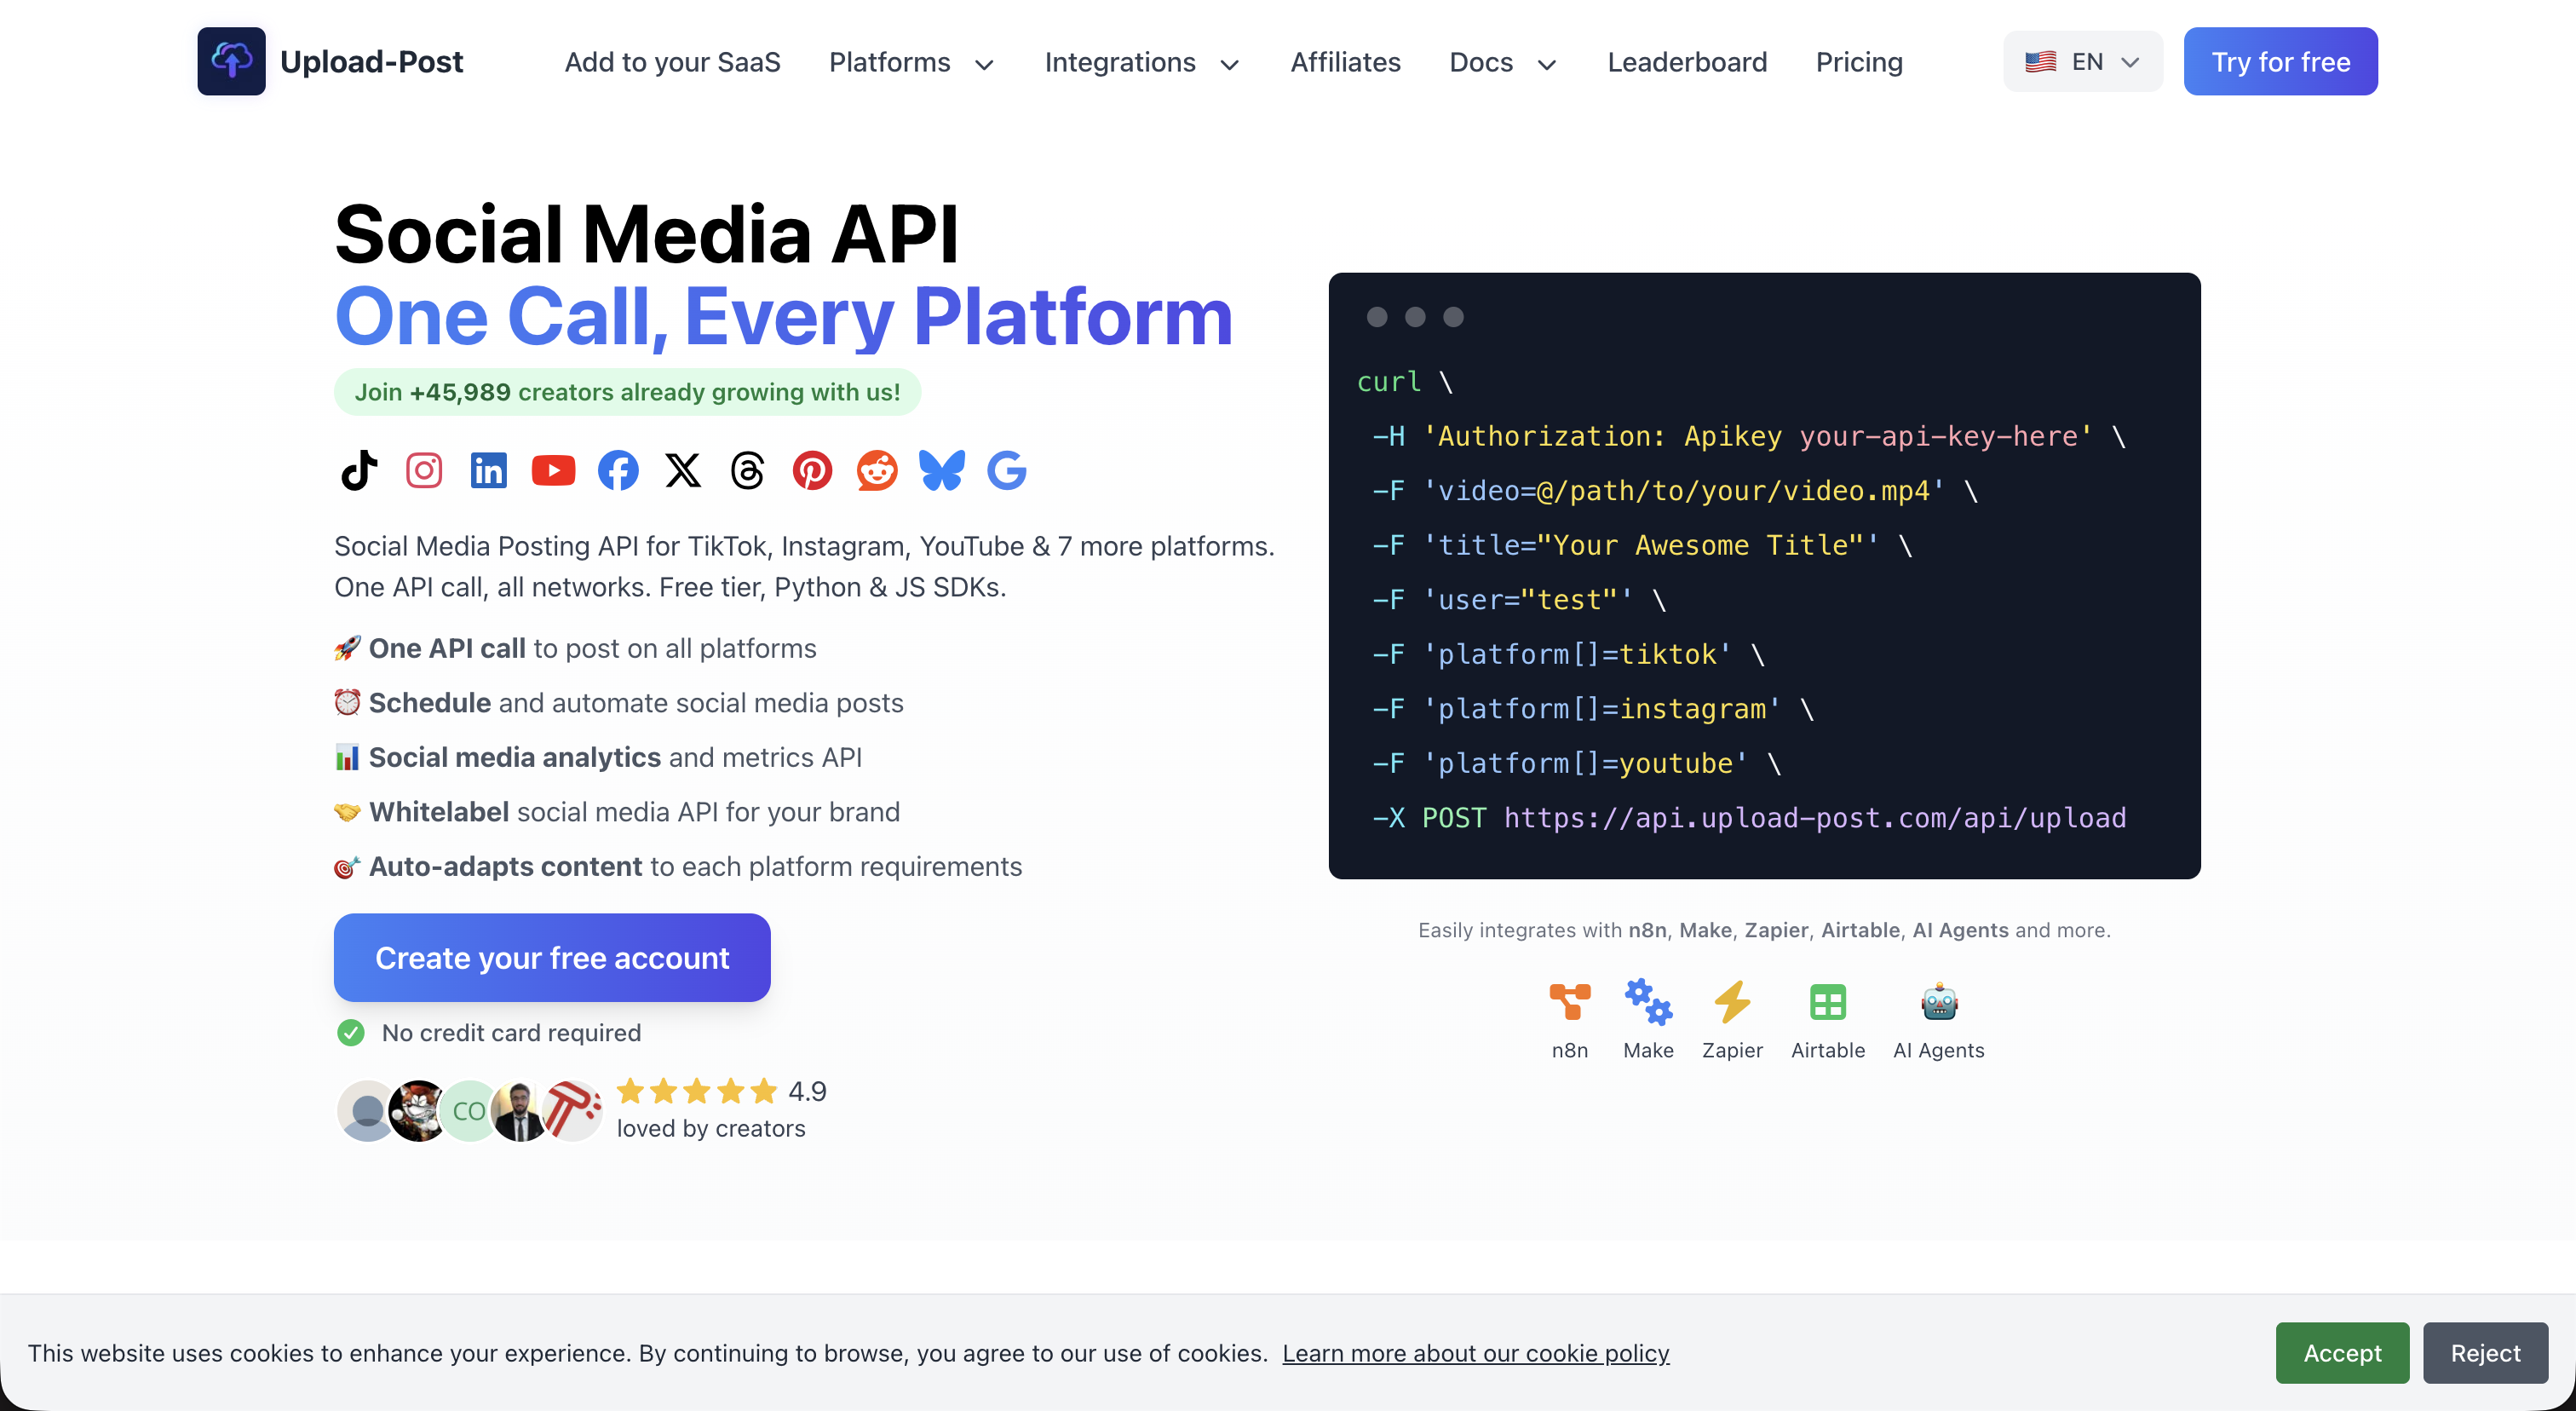Click the Pinterest platform icon
This screenshot has height=1411, width=2576.
(812, 470)
